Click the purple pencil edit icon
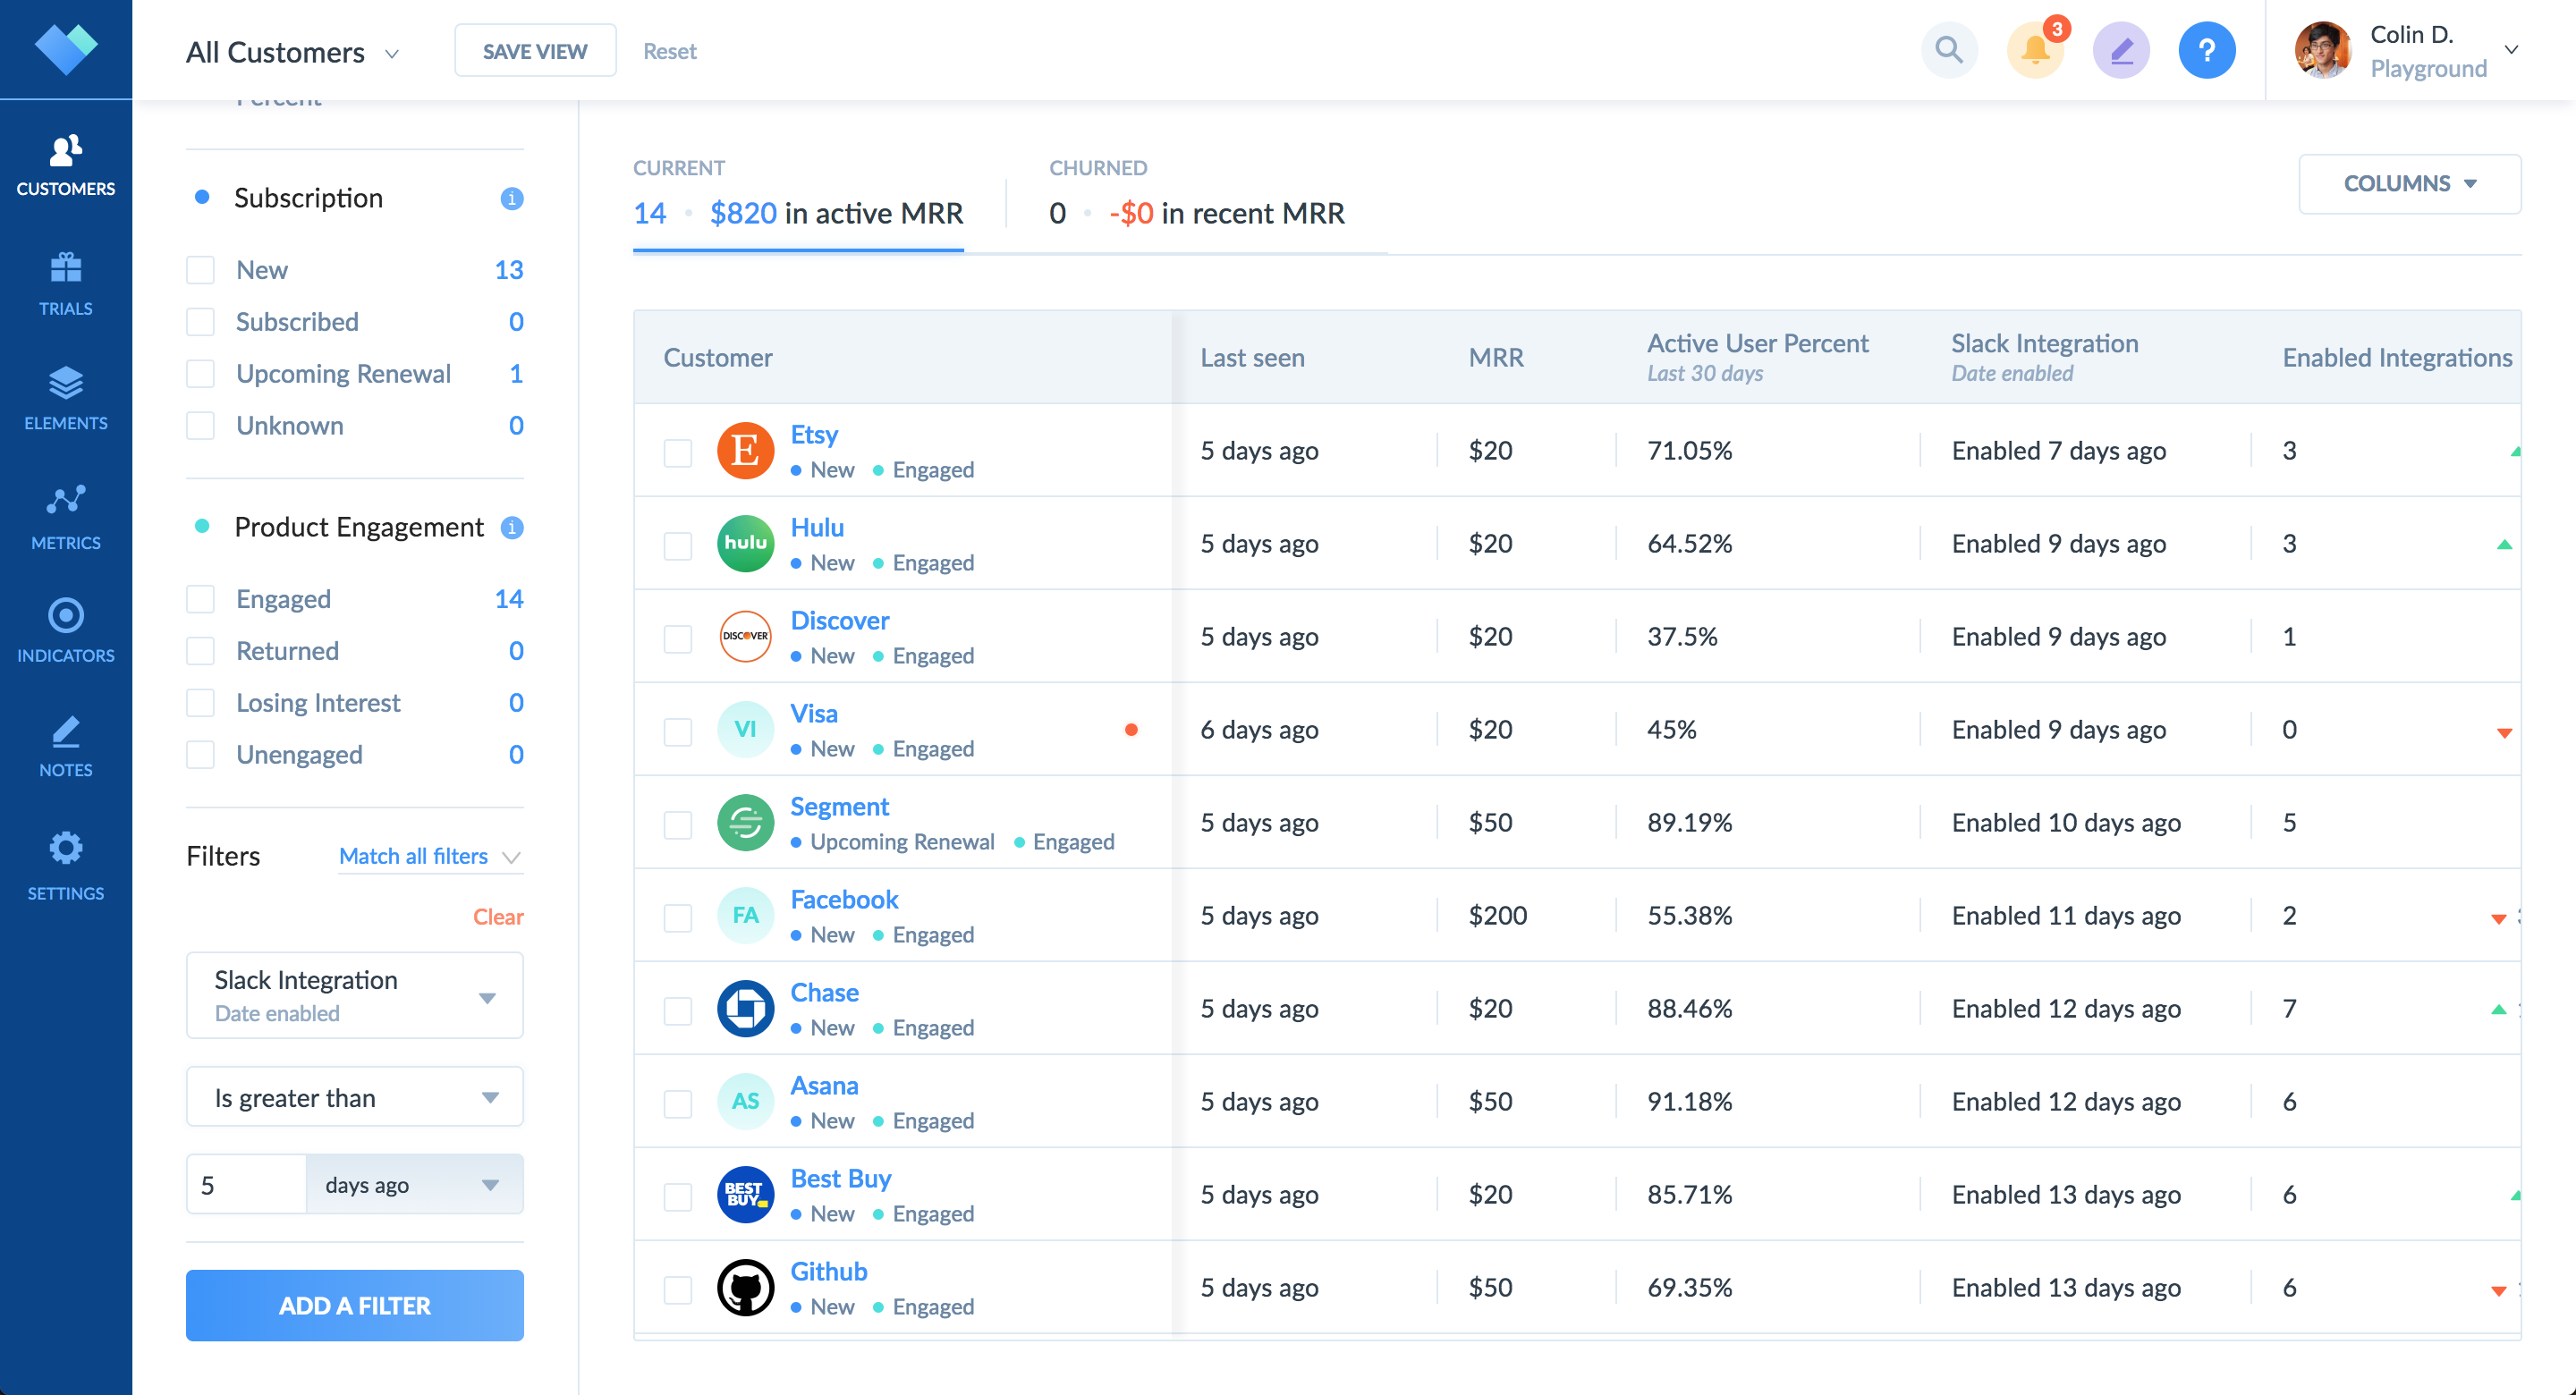The width and height of the screenshot is (2576, 1395). click(x=2121, y=50)
